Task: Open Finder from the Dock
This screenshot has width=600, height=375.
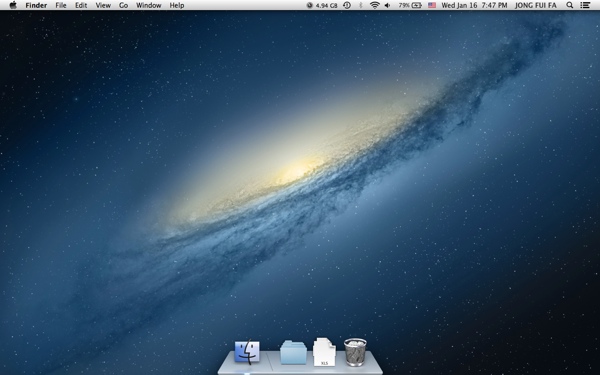Action: [247, 352]
